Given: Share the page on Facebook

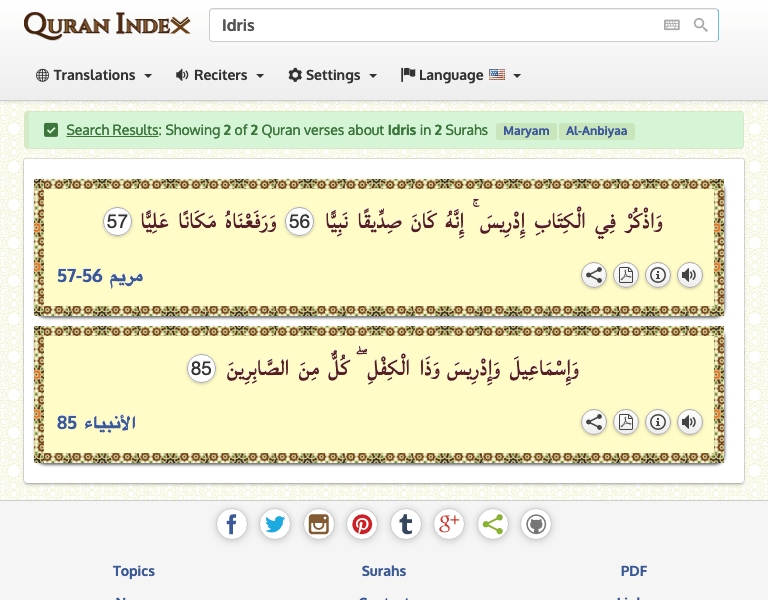Looking at the screenshot, I should pyautogui.click(x=231, y=523).
